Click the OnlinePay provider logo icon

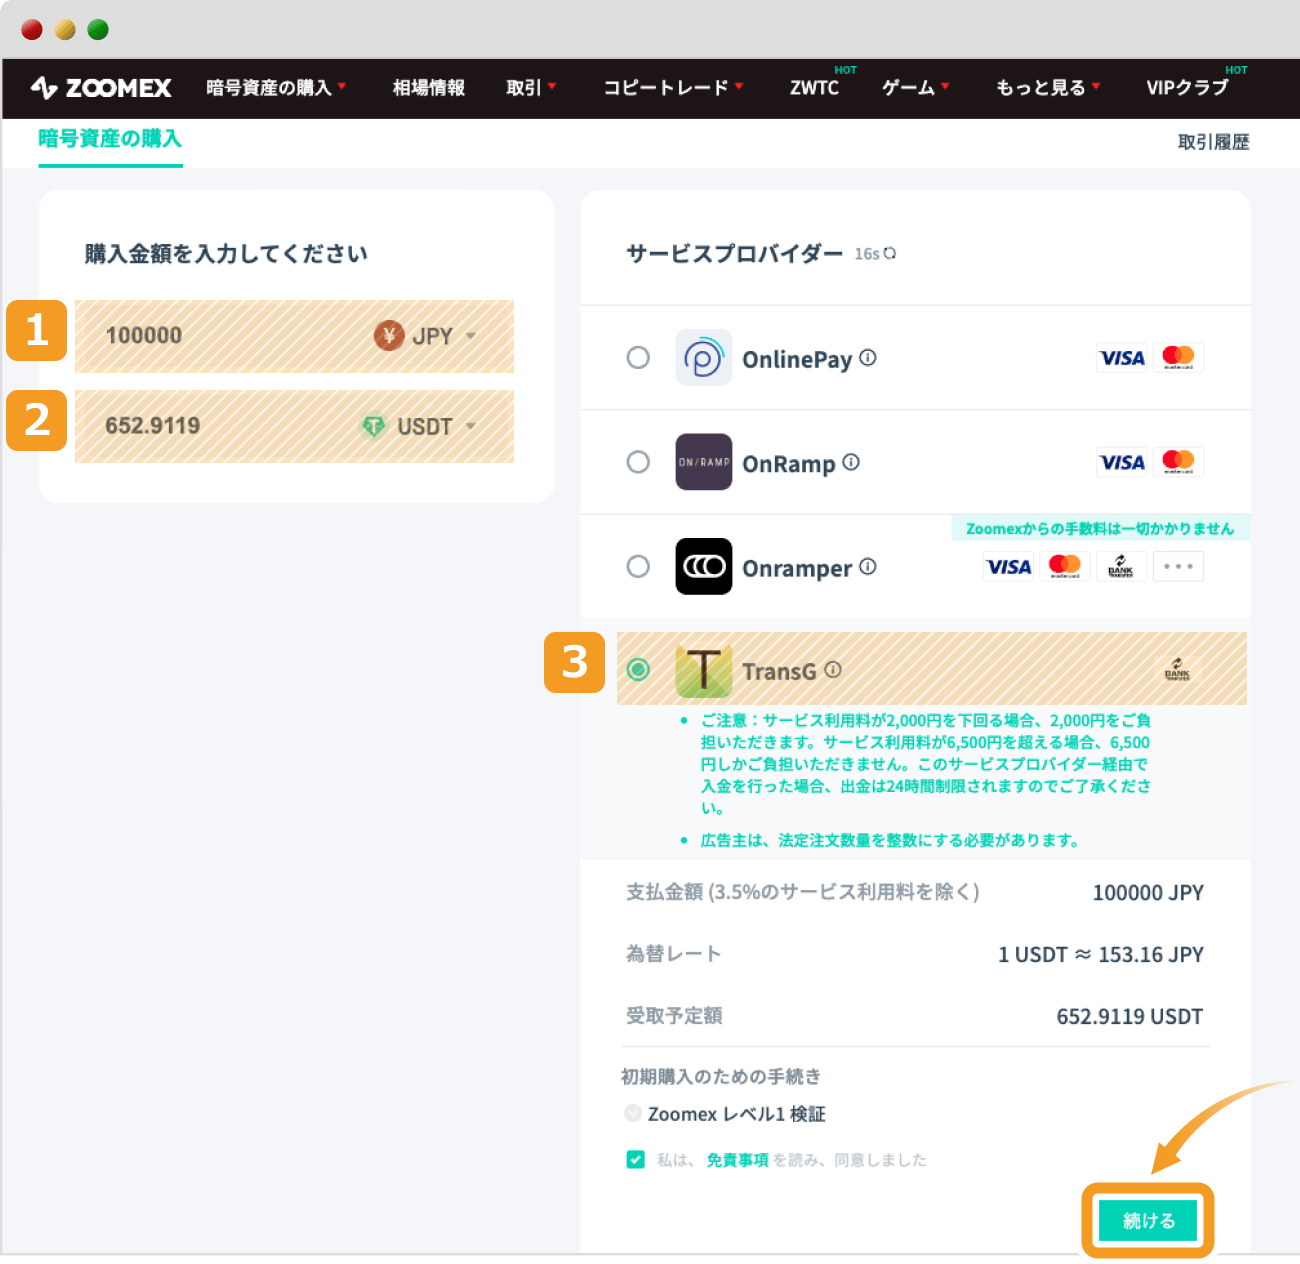point(703,358)
